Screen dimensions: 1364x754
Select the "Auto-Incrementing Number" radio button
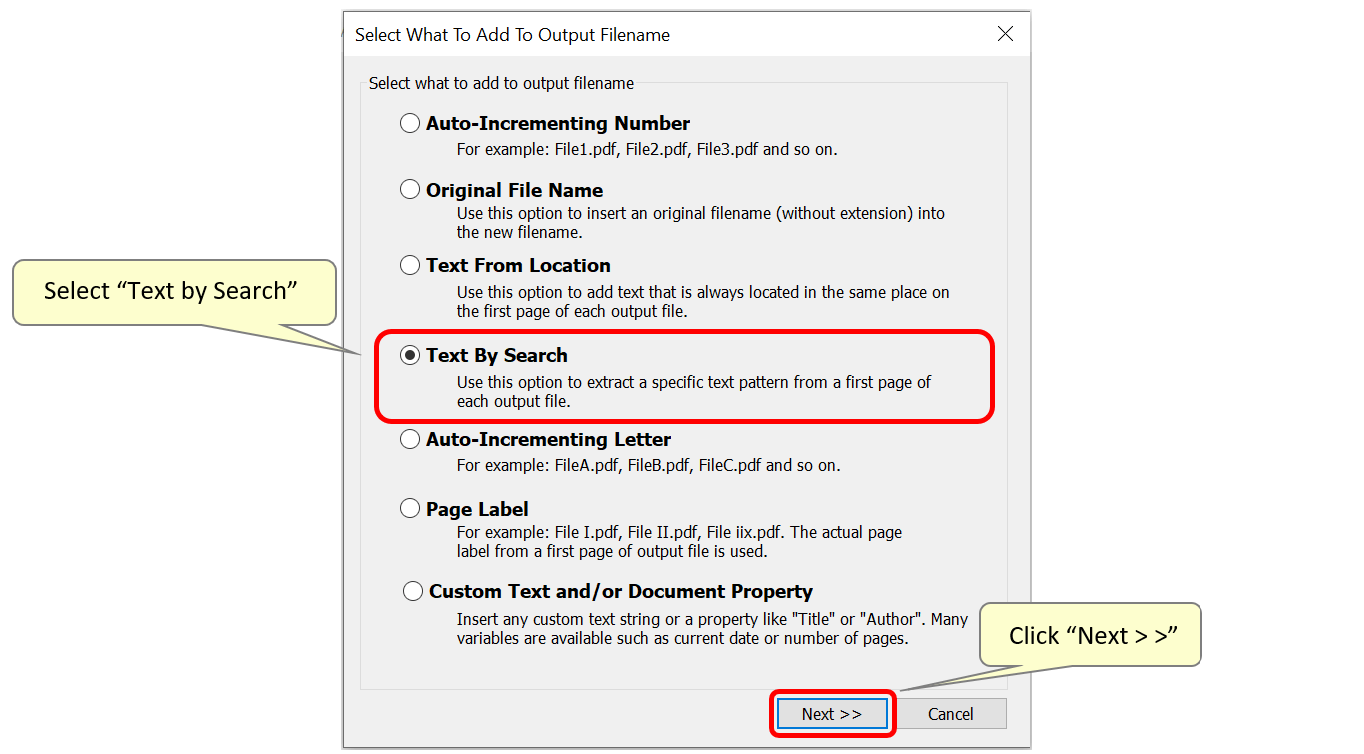[x=410, y=122]
